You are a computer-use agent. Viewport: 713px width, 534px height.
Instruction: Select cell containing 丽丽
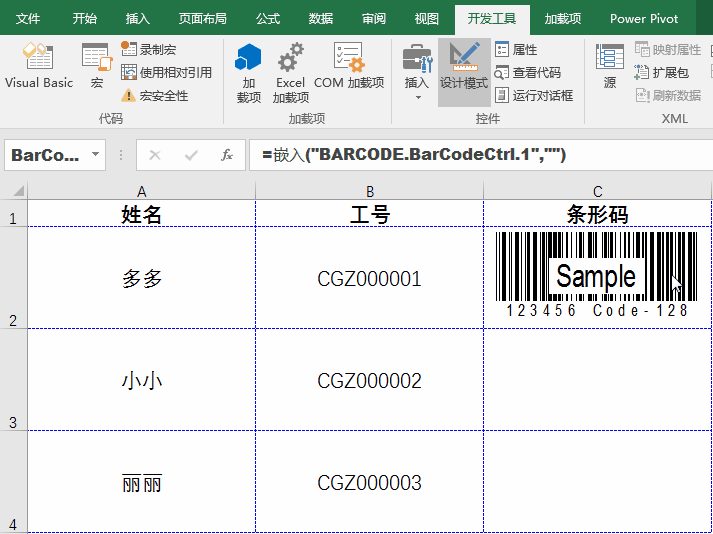[141, 481]
